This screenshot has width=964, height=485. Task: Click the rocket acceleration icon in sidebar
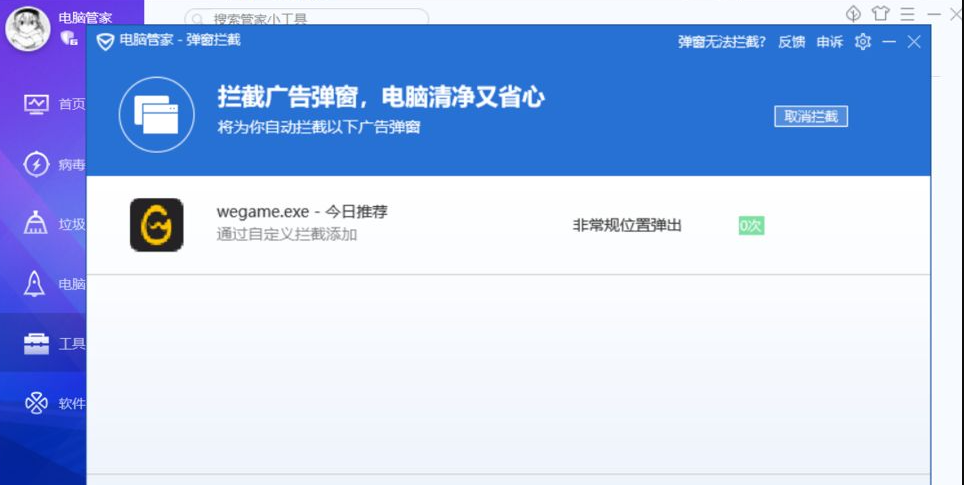[36, 284]
